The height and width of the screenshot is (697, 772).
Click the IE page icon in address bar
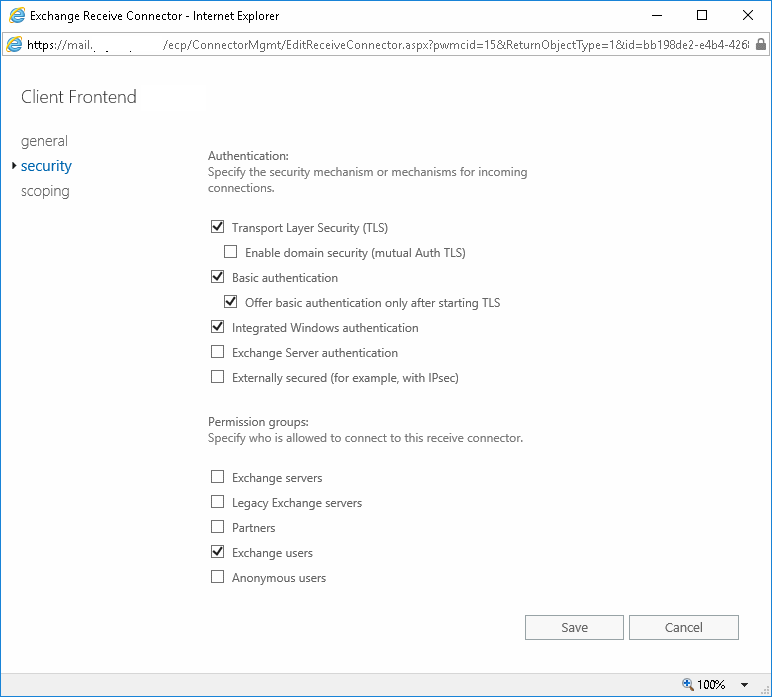coord(14,45)
